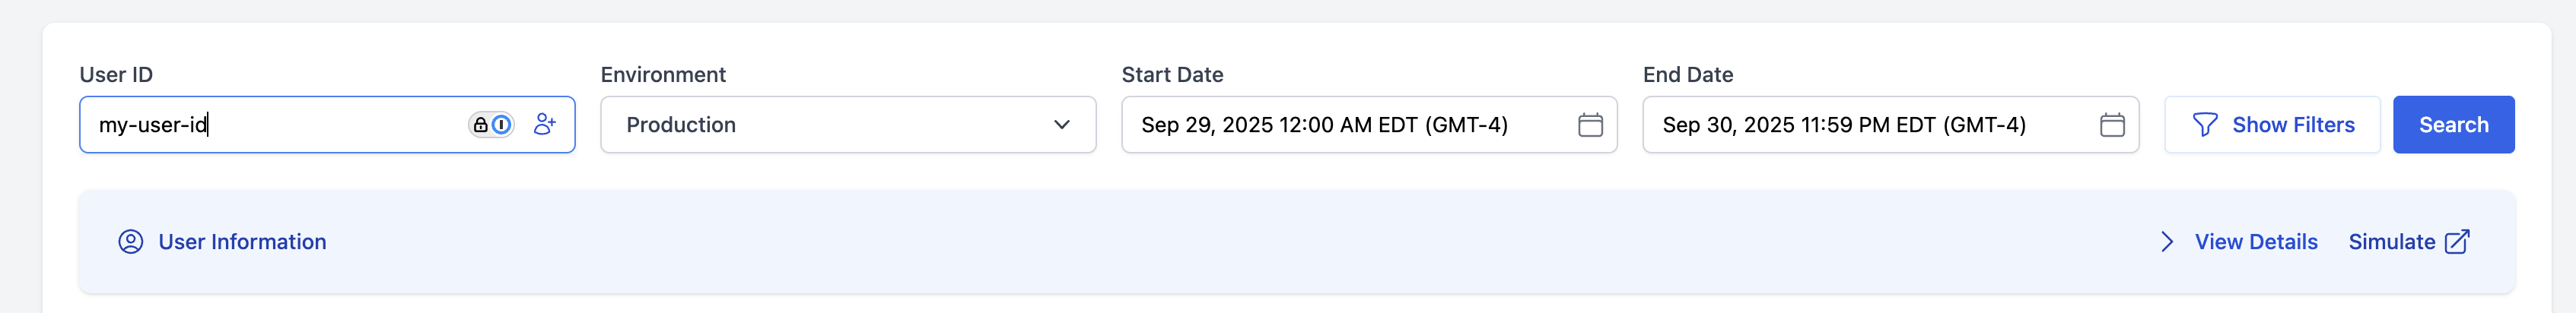Open the View Details link
The image size is (2576, 313).
tap(2256, 242)
